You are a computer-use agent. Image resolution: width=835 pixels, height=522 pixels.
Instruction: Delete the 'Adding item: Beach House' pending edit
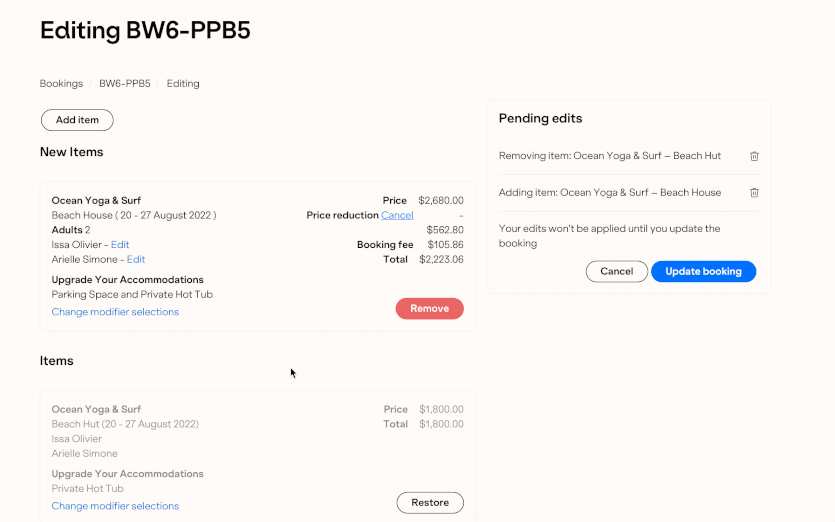755,192
